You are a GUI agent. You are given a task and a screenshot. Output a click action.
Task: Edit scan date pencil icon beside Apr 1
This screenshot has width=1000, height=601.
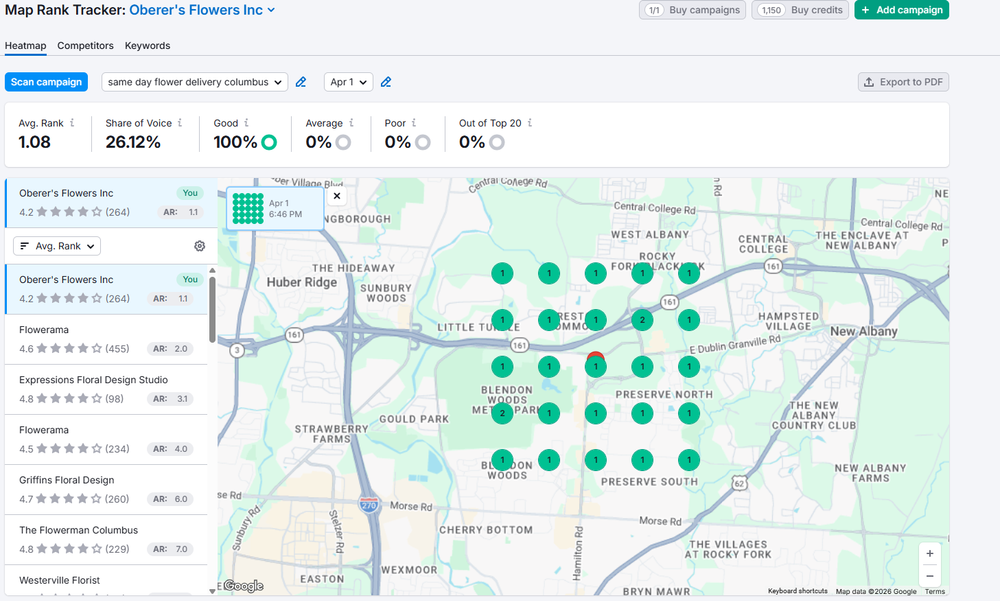386,82
